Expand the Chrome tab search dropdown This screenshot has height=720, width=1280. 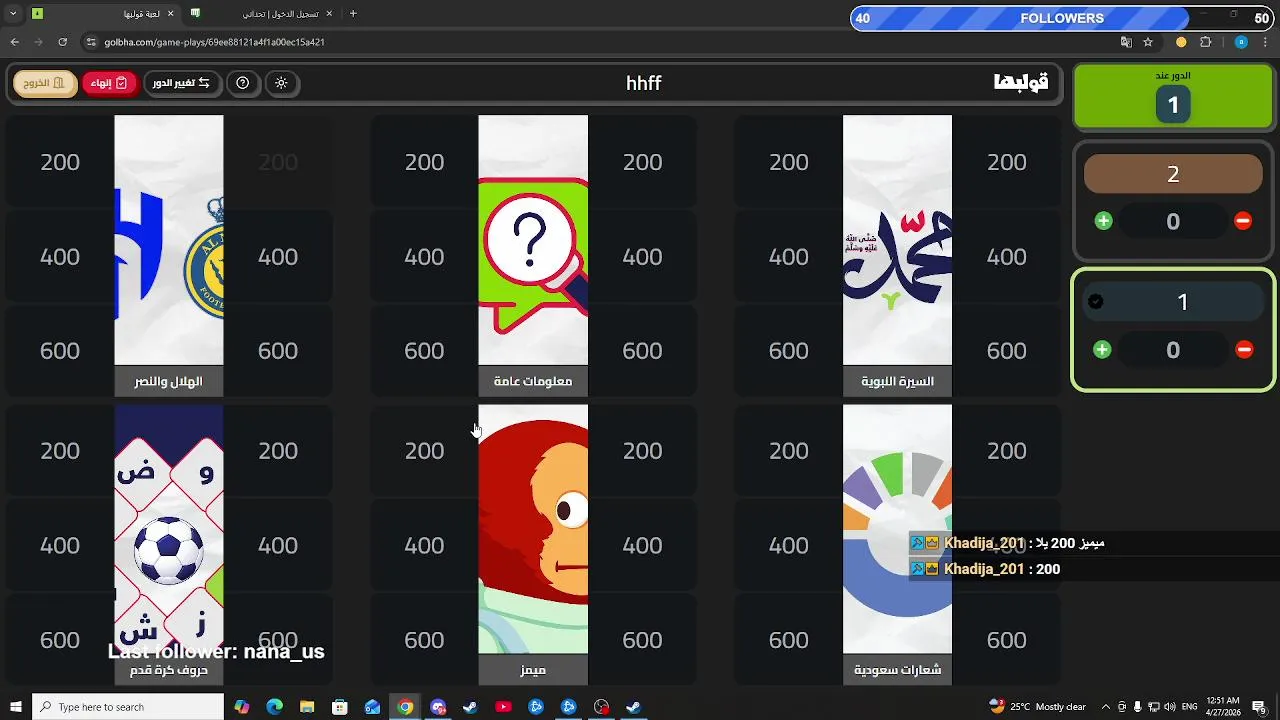tap(13, 14)
